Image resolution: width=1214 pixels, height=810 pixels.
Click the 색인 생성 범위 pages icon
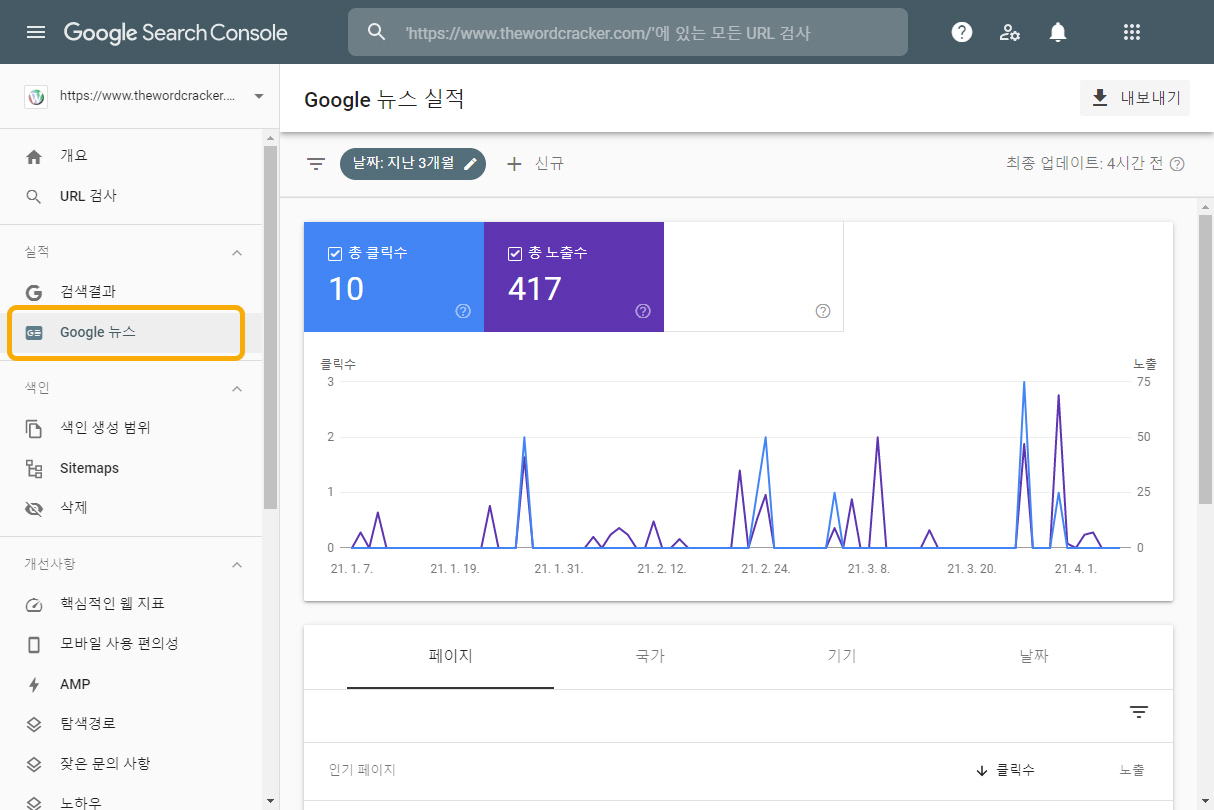[x=34, y=428]
